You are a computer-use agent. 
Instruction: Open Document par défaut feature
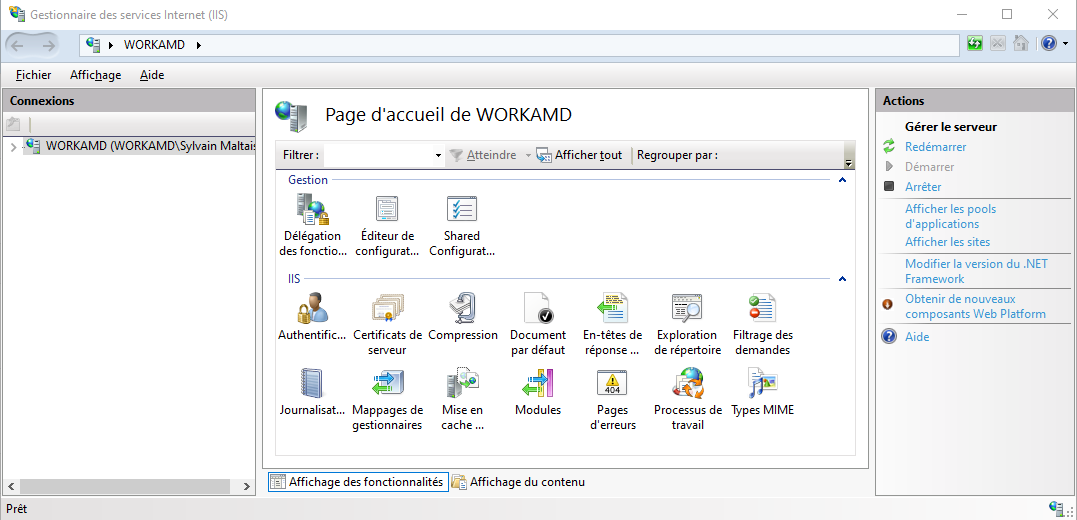click(x=537, y=309)
